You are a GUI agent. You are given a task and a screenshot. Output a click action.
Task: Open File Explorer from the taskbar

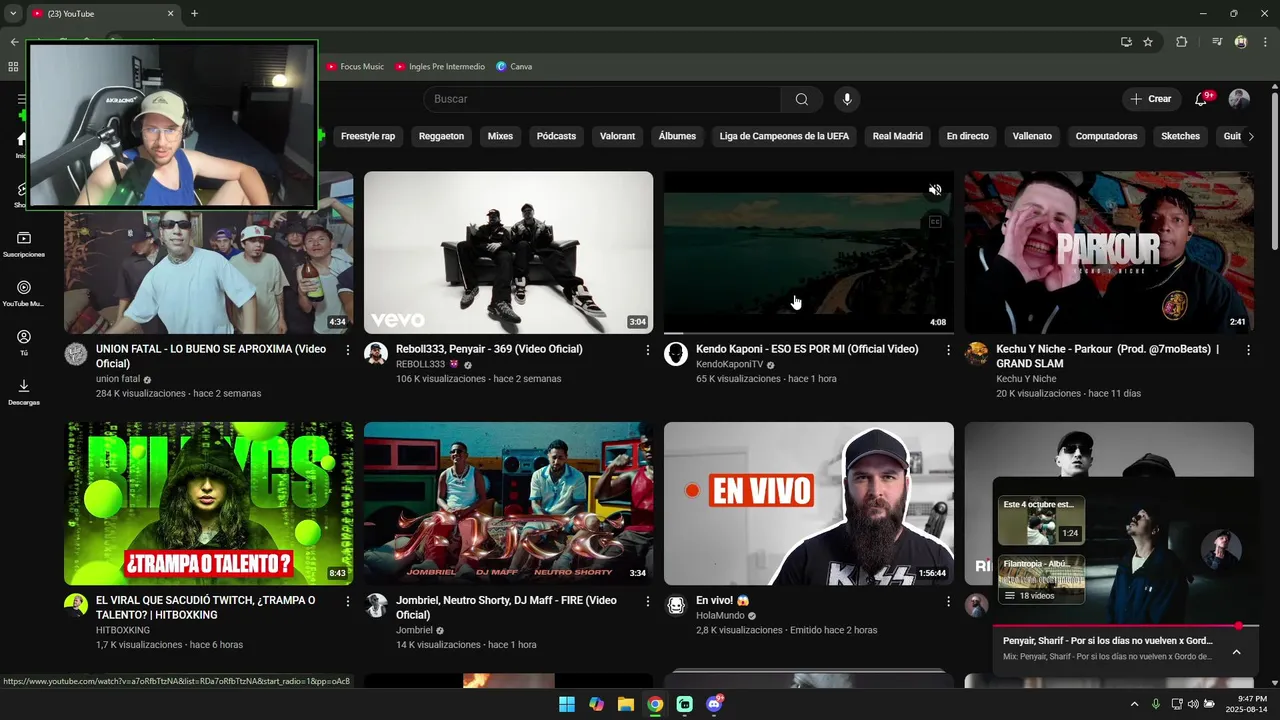pyautogui.click(x=625, y=704)
